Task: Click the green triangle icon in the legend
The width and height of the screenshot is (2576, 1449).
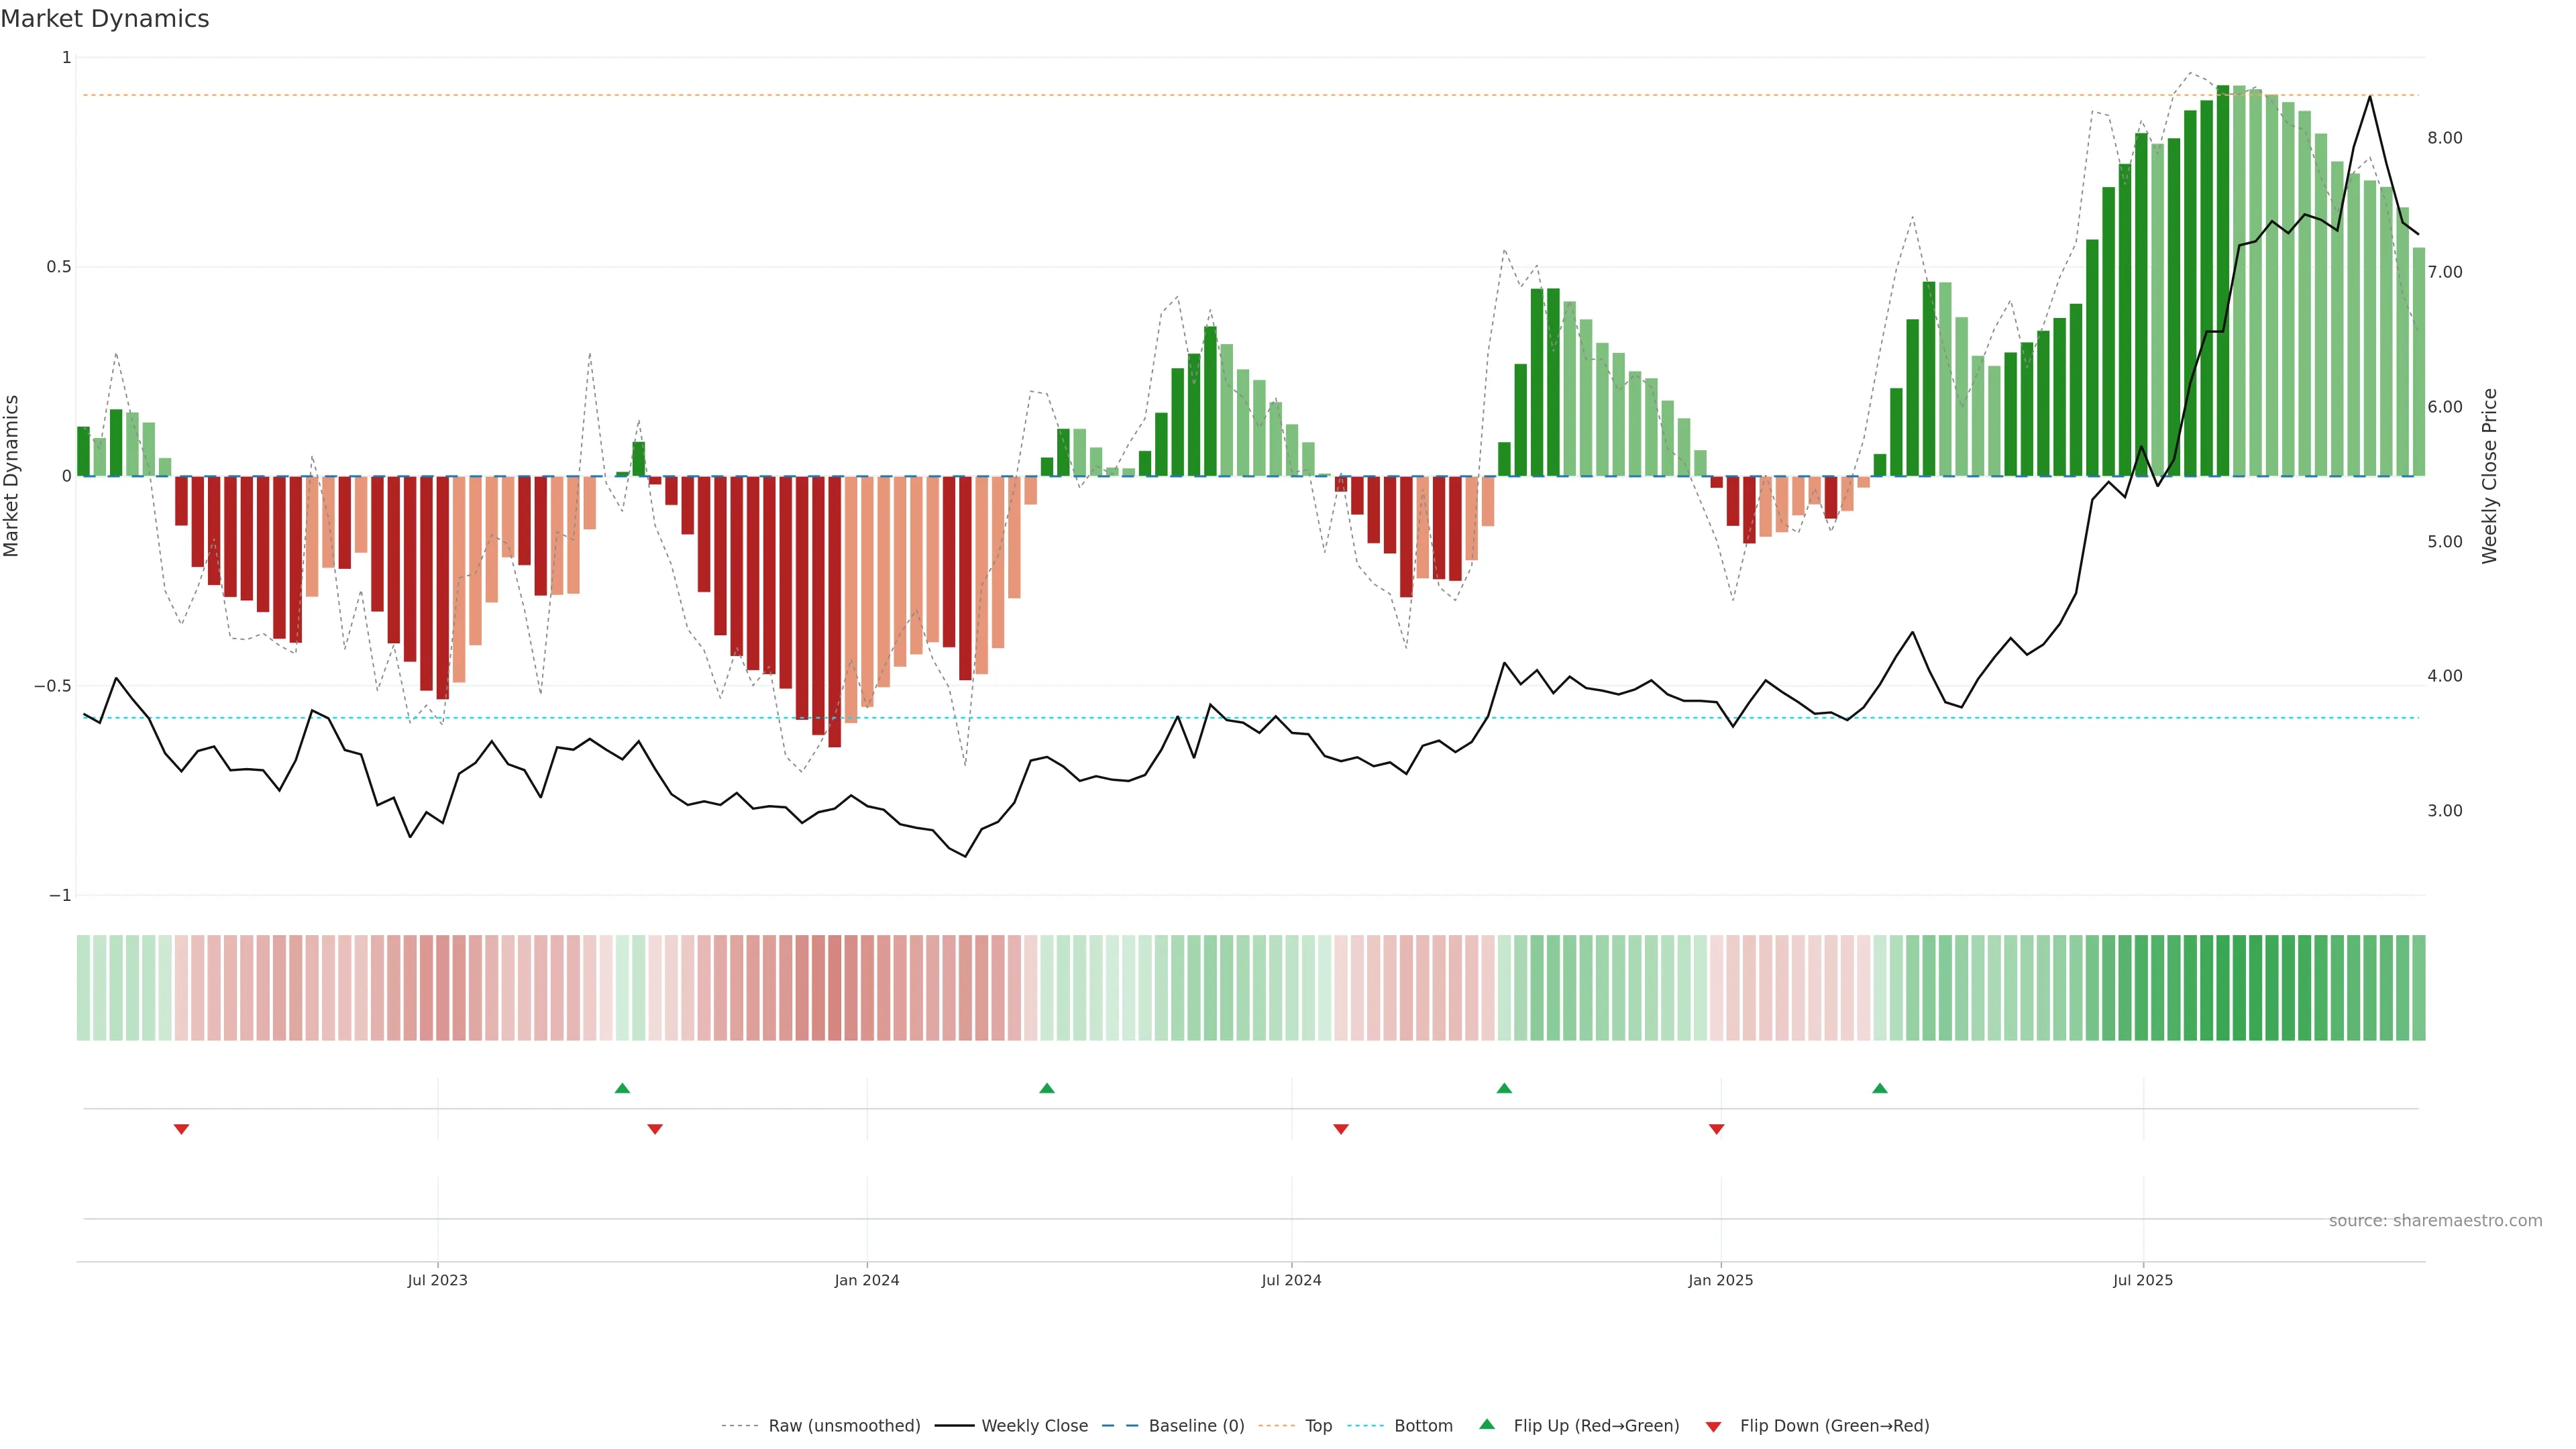Action: tap(1487, 1424)
